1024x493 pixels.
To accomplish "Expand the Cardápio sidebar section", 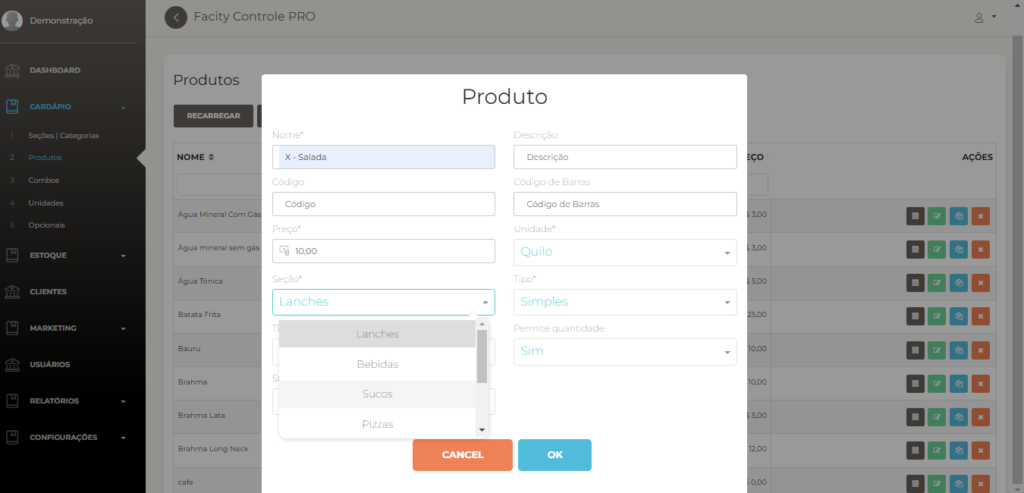I will click(65, 107).
